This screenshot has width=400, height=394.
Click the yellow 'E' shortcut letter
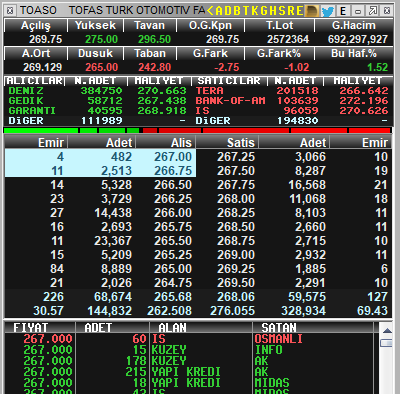point(299,11)
